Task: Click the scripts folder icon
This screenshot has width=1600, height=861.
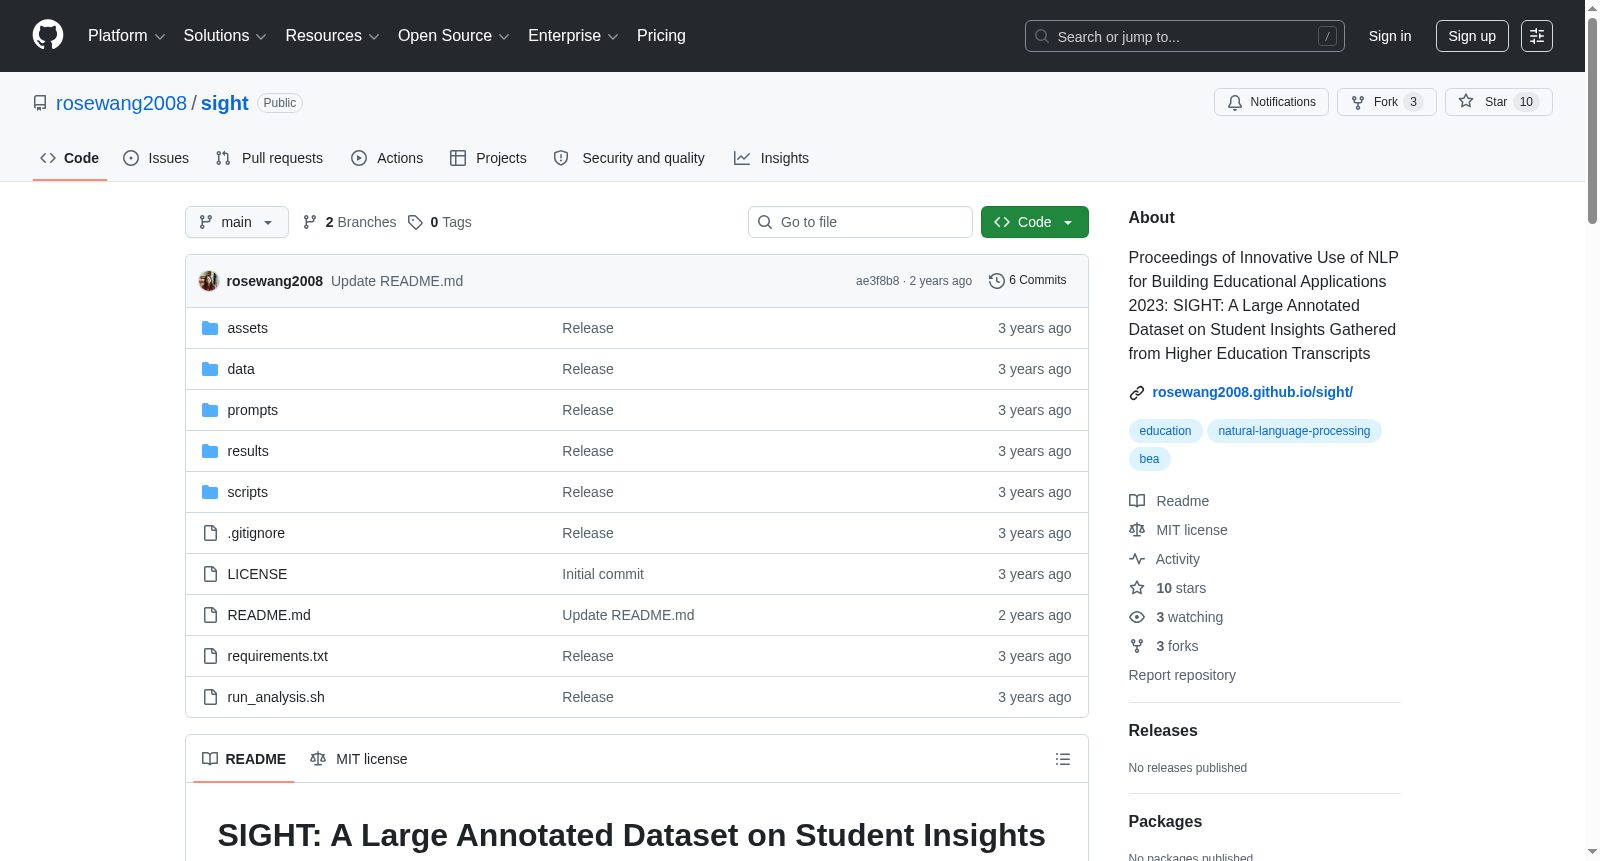Action: [x=210, y=492]
